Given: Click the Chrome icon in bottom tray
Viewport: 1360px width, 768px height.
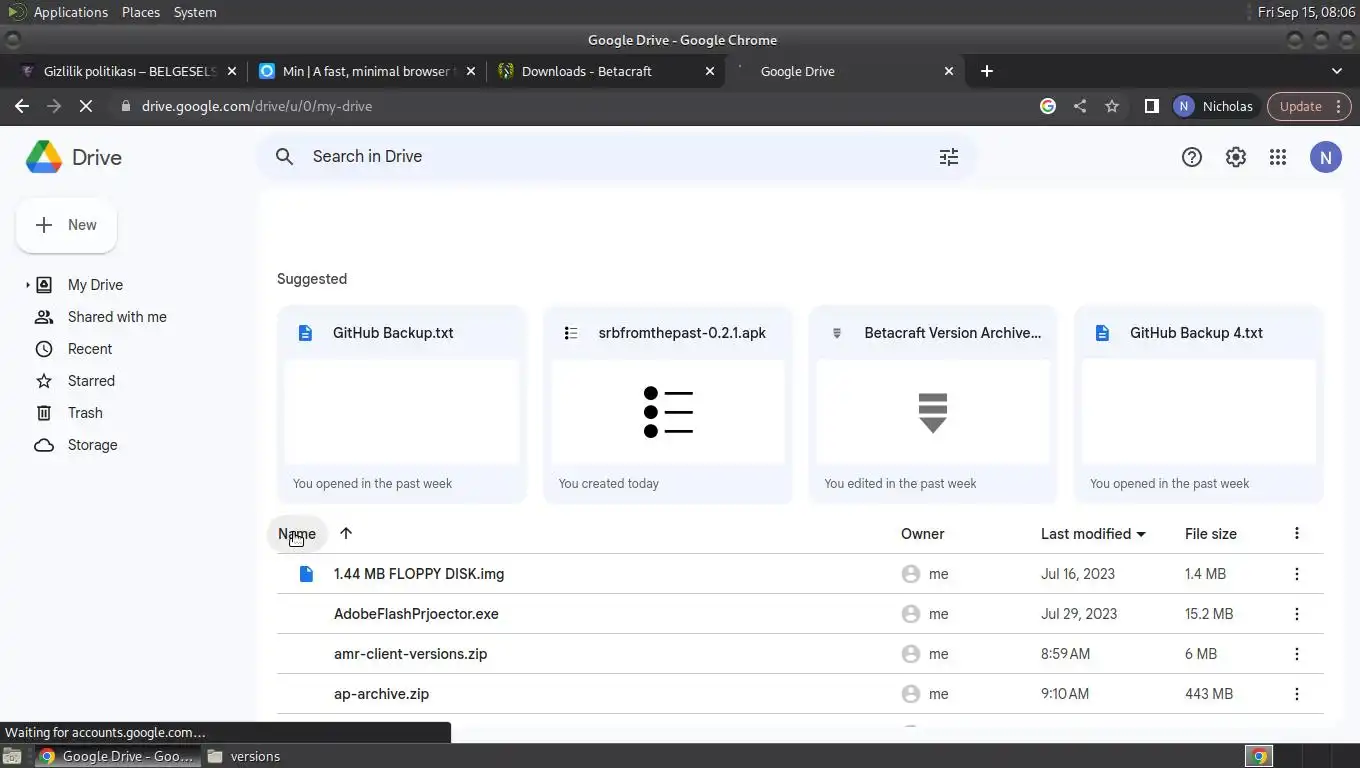Looking at the screenshot, I should 1259,756.
